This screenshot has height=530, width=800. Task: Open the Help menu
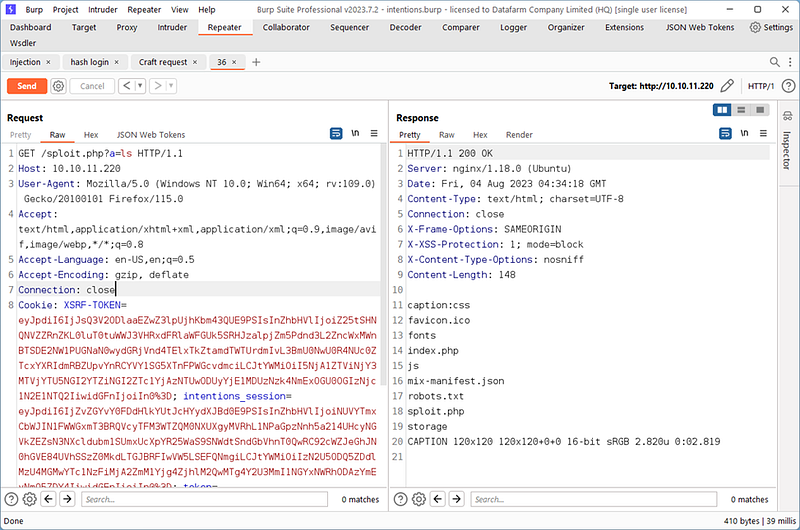(207, 10)
